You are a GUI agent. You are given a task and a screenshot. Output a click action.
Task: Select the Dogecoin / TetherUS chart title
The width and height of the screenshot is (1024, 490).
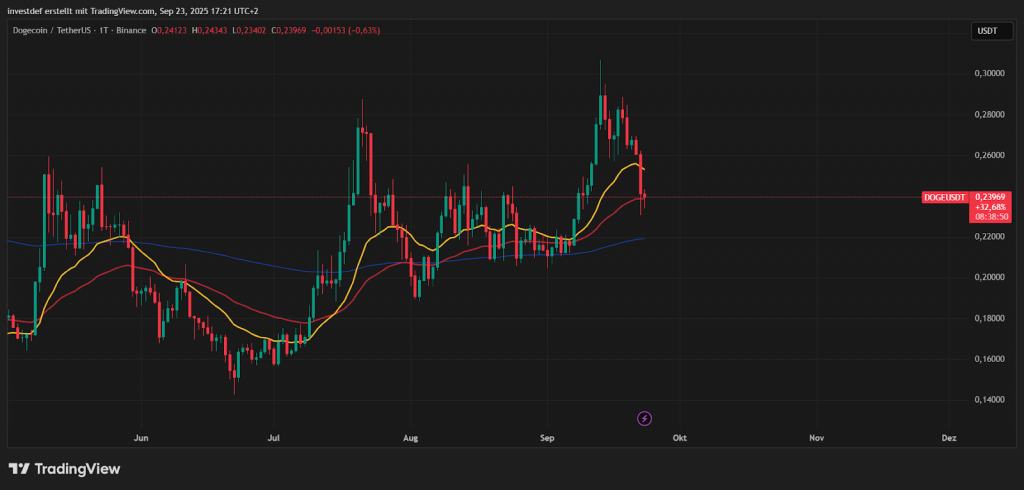(x=56, y=31)
